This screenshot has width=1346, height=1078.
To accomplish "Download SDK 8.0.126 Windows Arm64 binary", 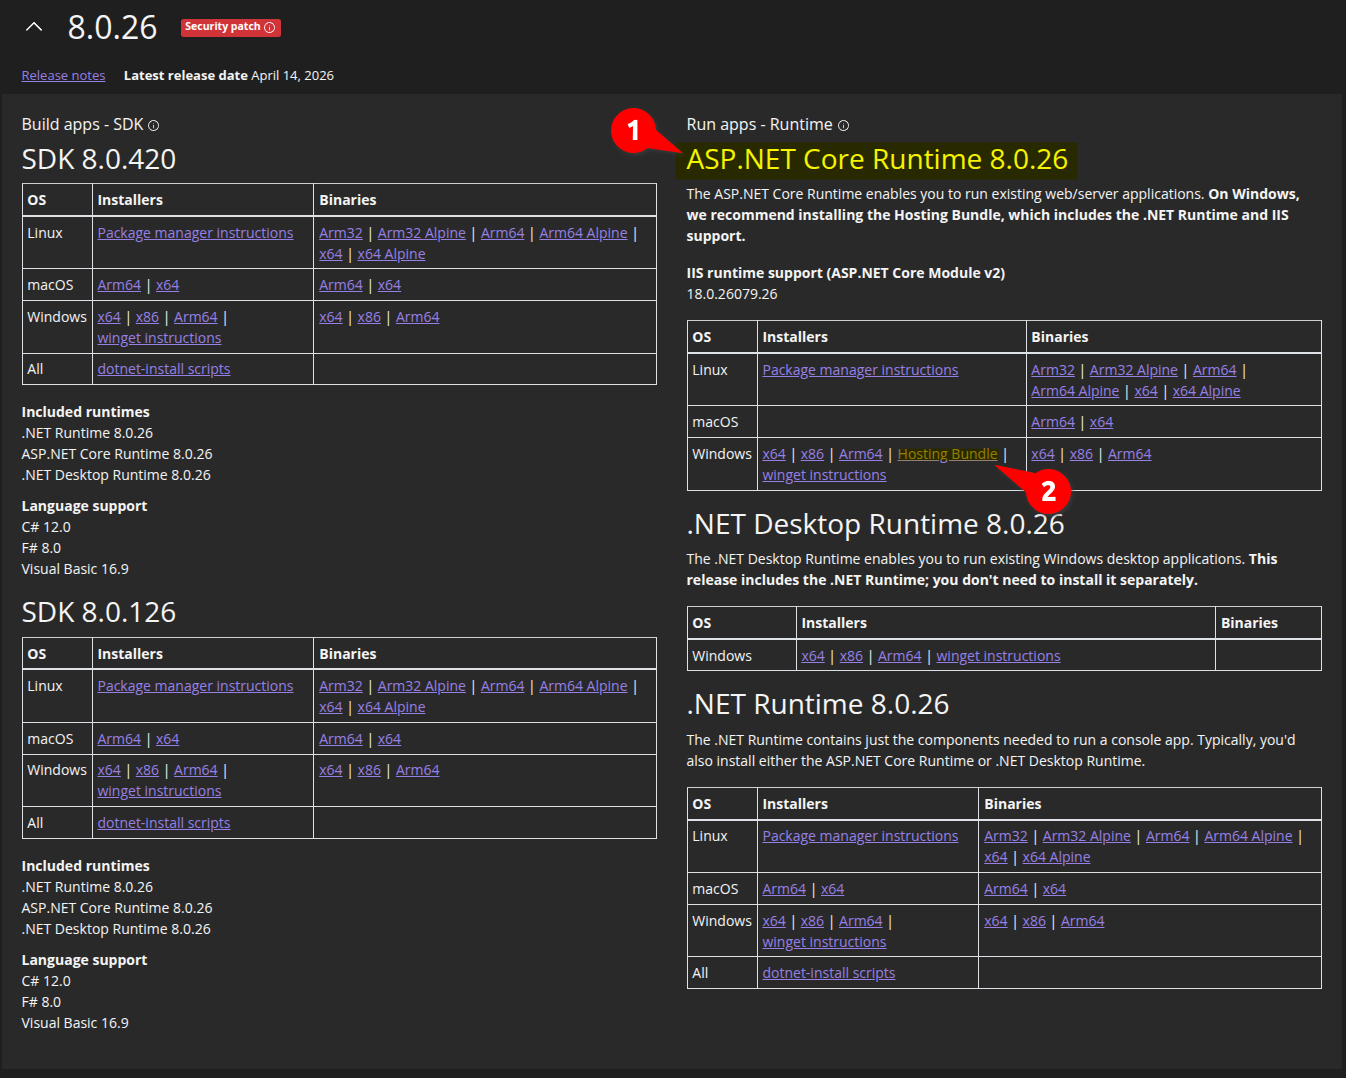I will [x=418, y=770].
